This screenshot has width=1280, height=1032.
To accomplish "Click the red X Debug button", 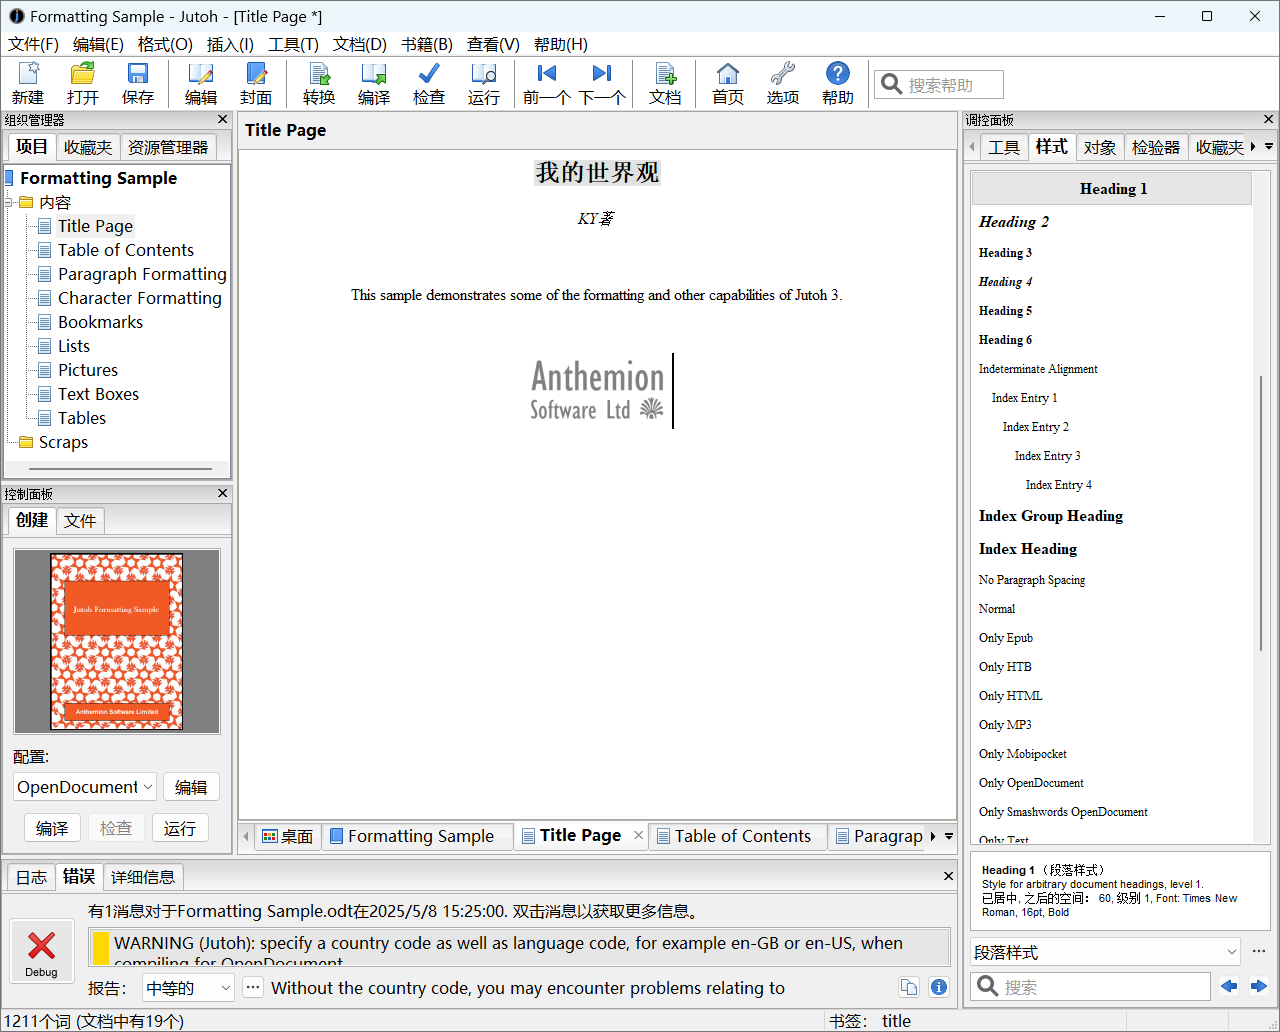I will pyautogui.click(x=41, y=951).
